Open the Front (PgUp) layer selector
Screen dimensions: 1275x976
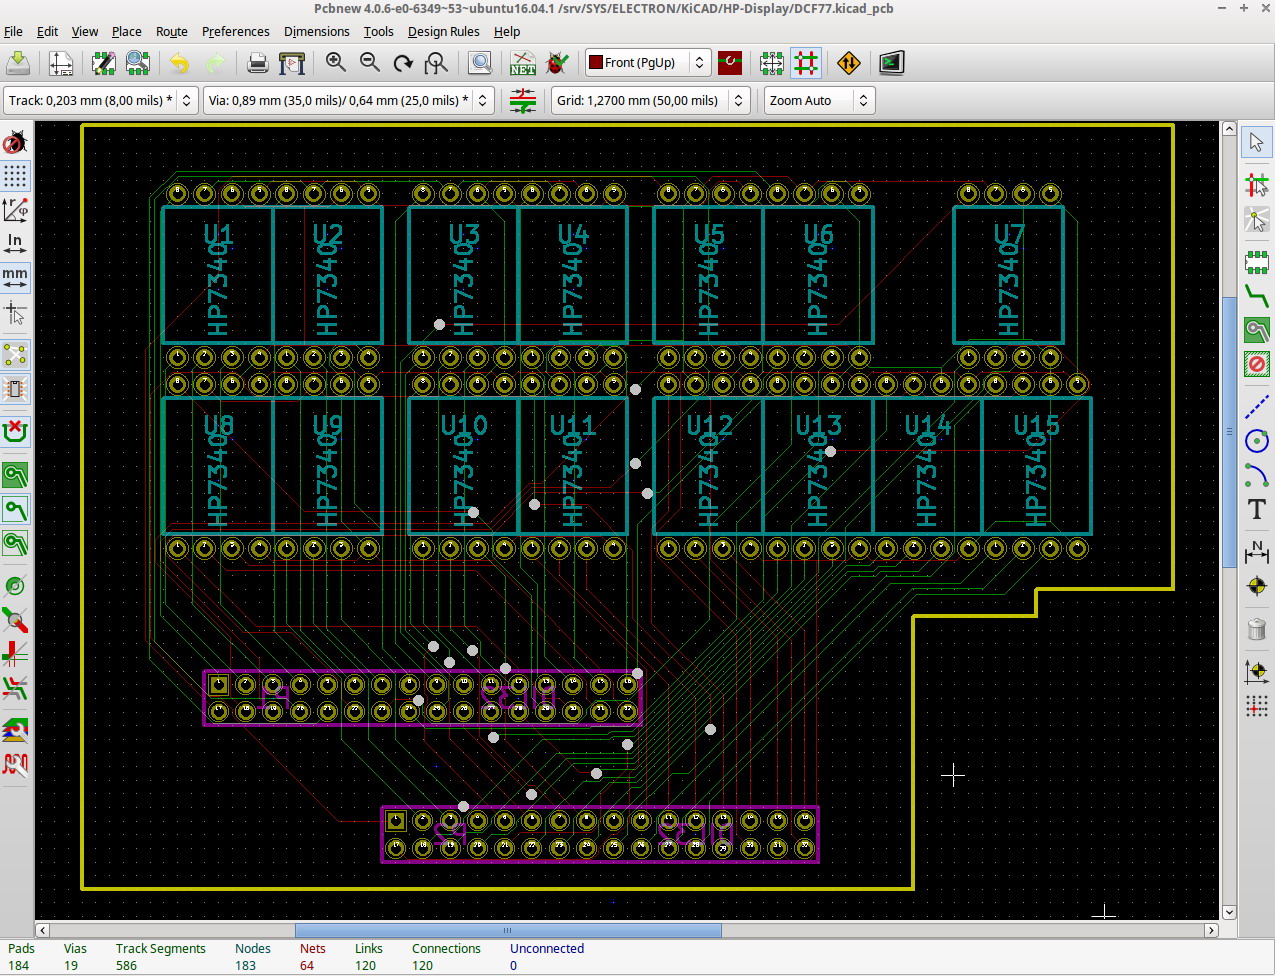coord(647,63)
